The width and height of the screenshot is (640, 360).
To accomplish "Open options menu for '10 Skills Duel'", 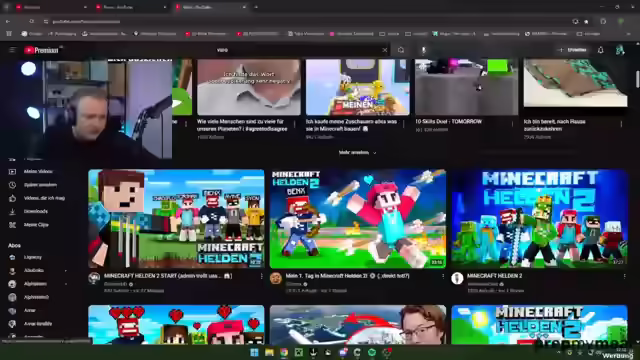I will (x=513, y=124).
